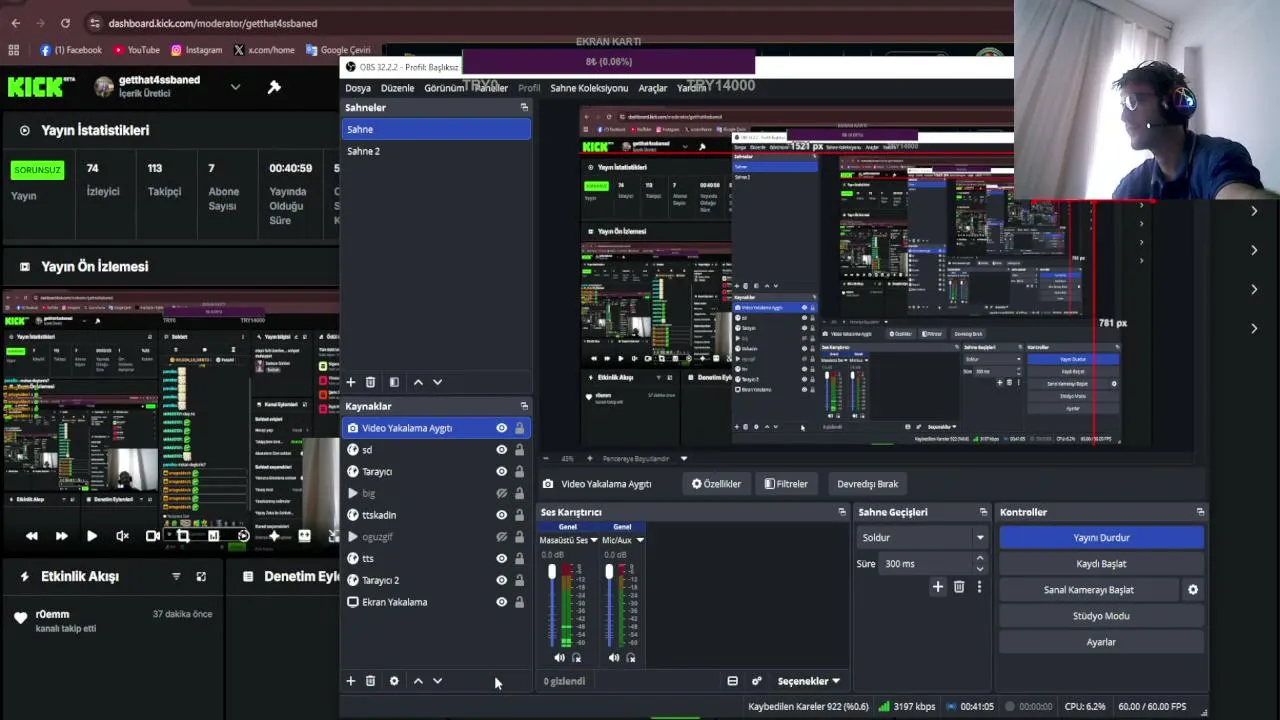Filter the Etkinlik Akışı feed
This screenshot has width=1280, height=720.
[176, 576]
